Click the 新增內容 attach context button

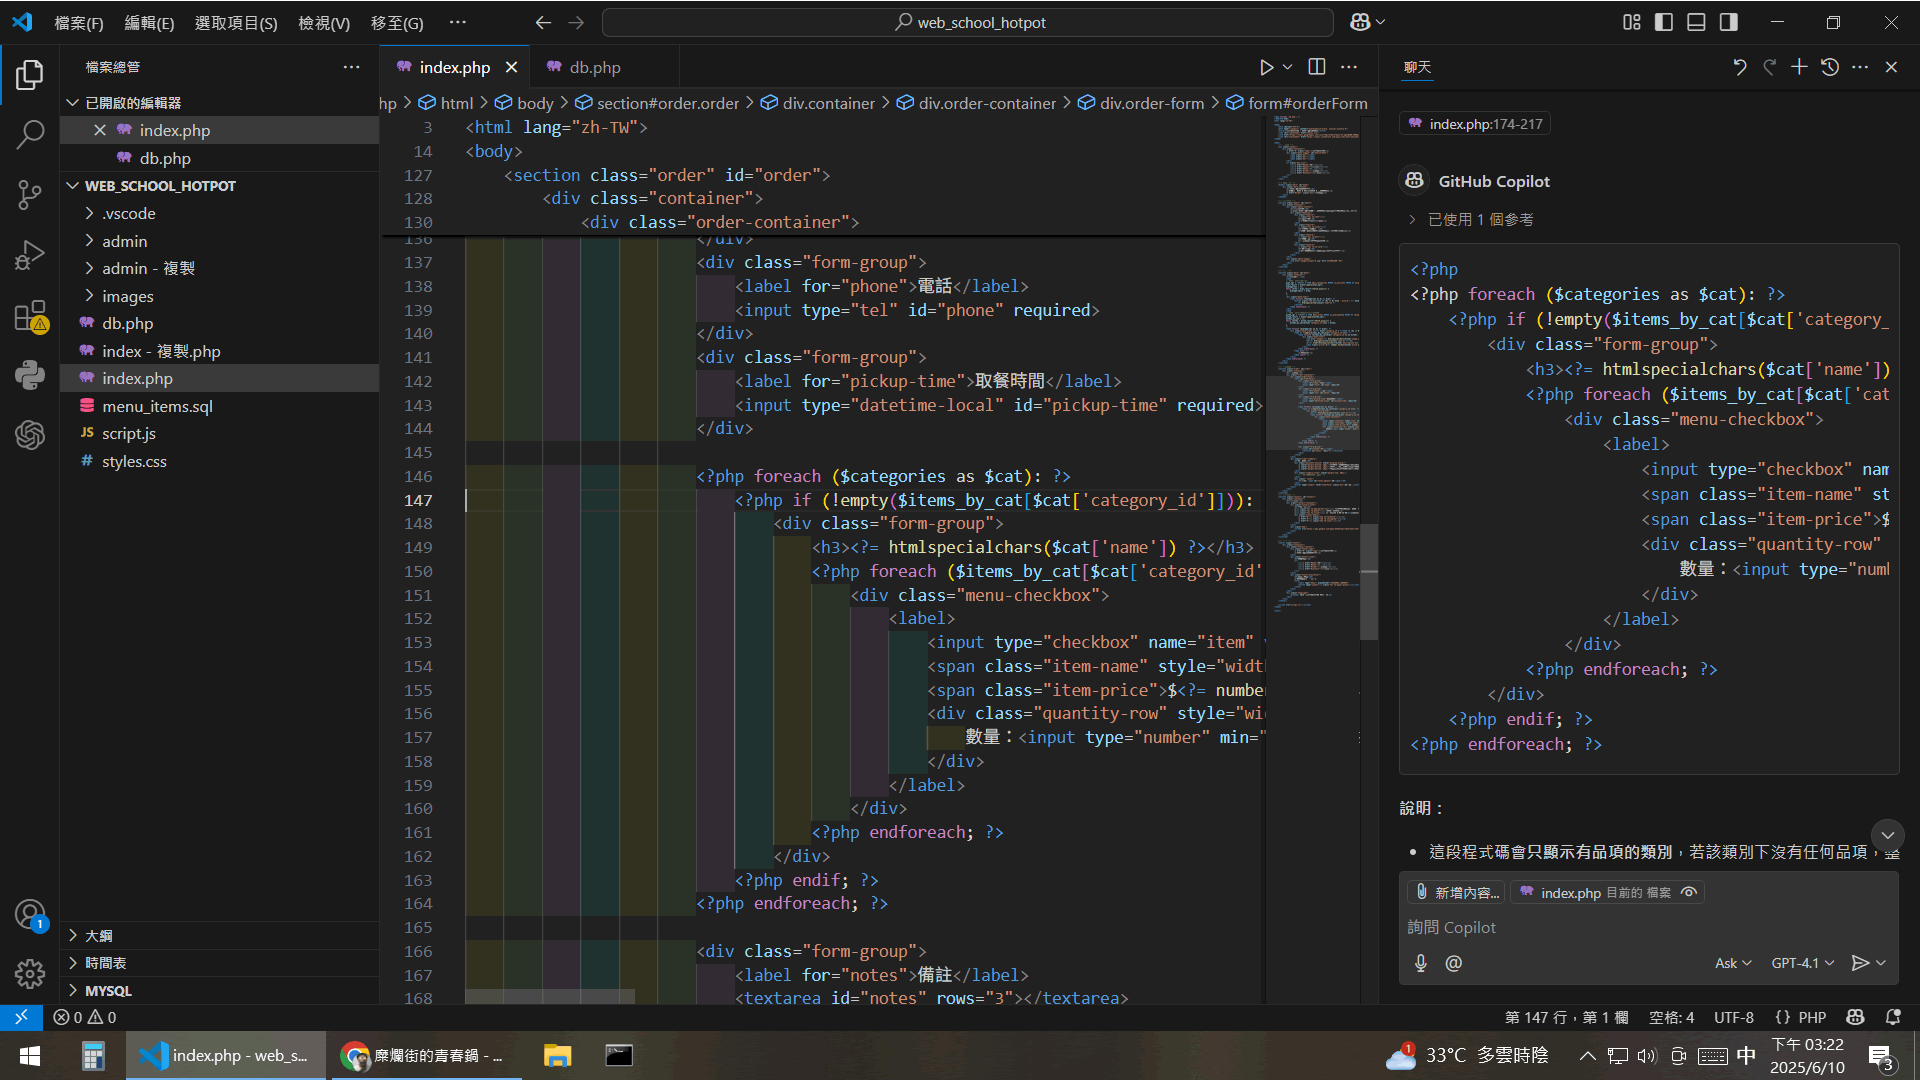click(x=1457, y=892)
